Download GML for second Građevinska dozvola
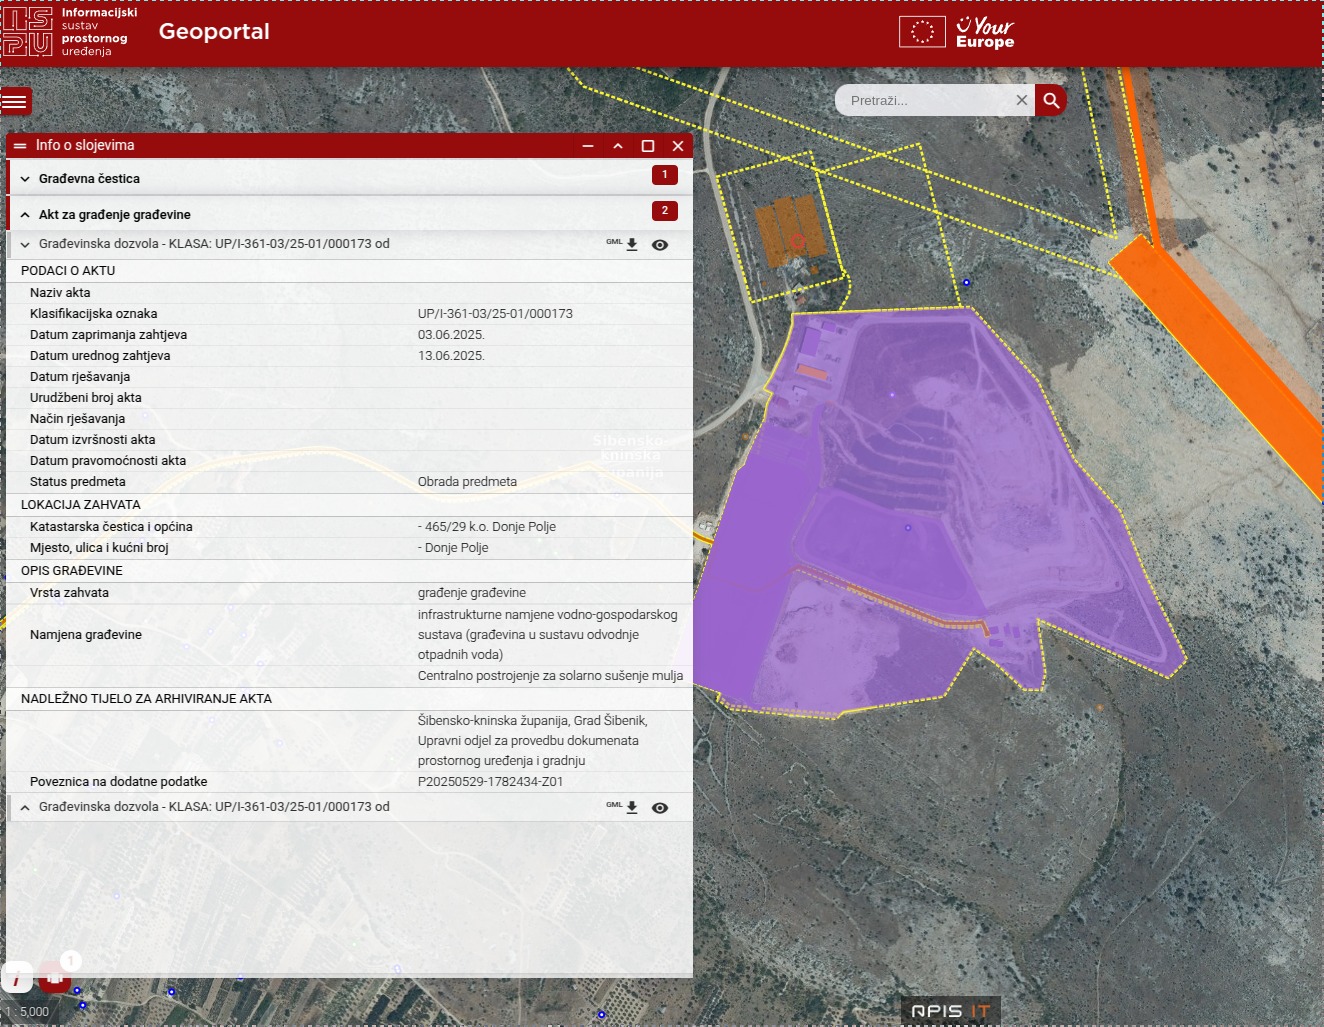The height and width of the screenshot is (1027, 1324). tap(631, 807)
